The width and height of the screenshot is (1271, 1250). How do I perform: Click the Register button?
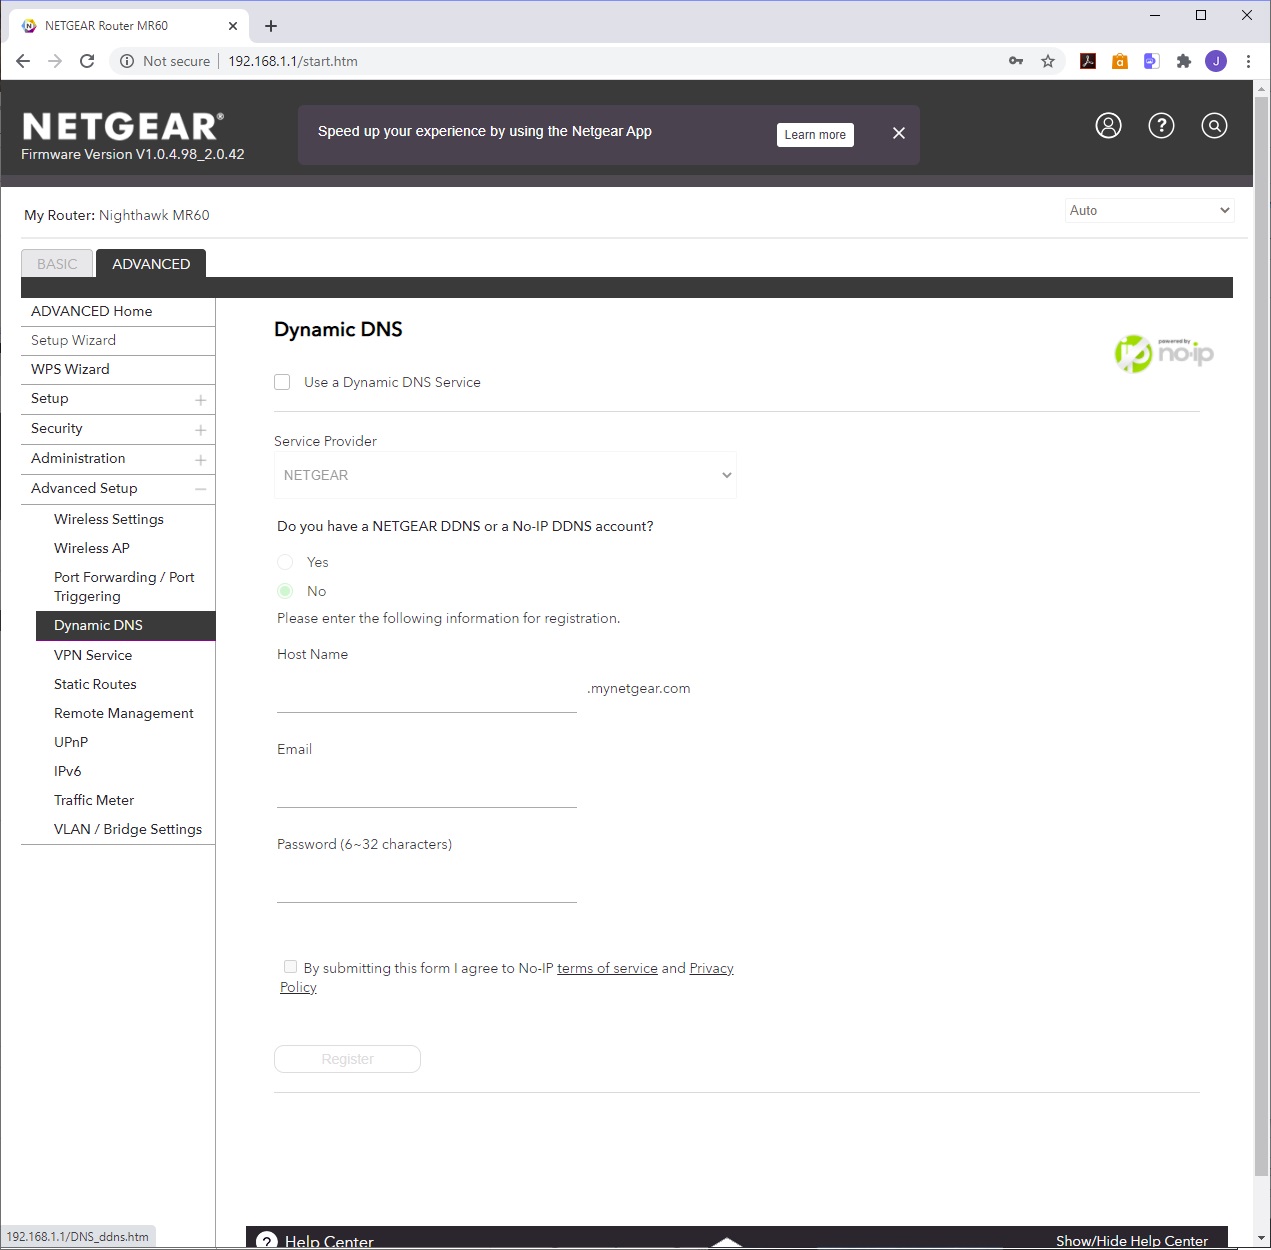[x=347, y=1059]
